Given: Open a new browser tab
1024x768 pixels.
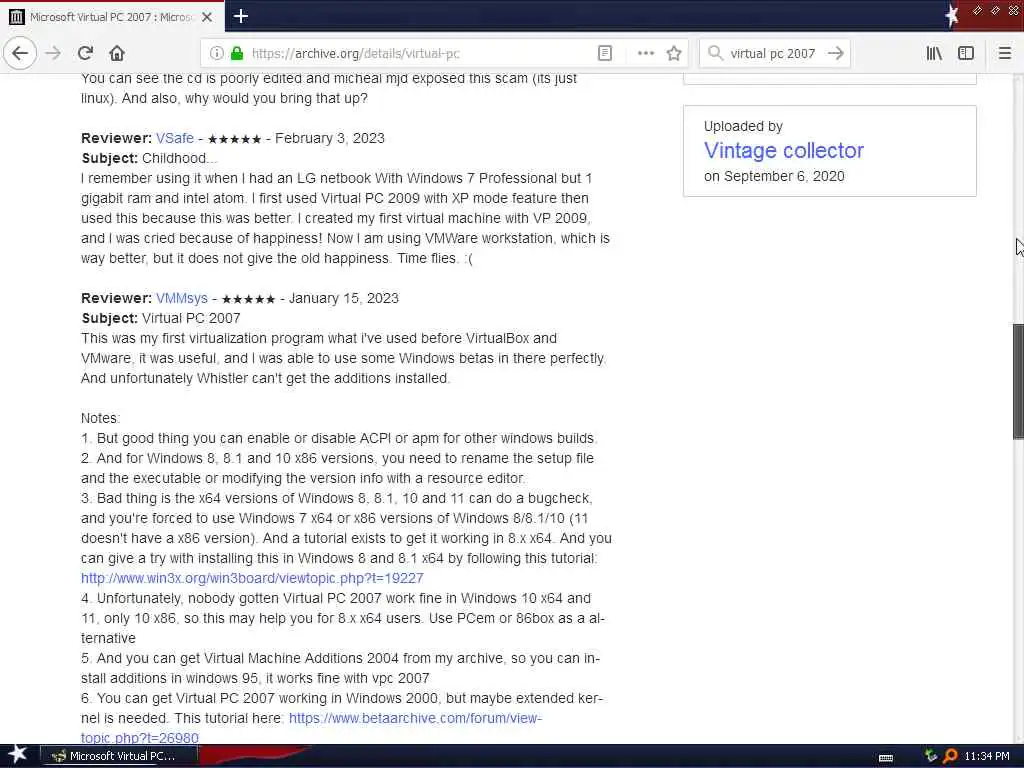Looking at the screenshot, I should coord(240,16).
